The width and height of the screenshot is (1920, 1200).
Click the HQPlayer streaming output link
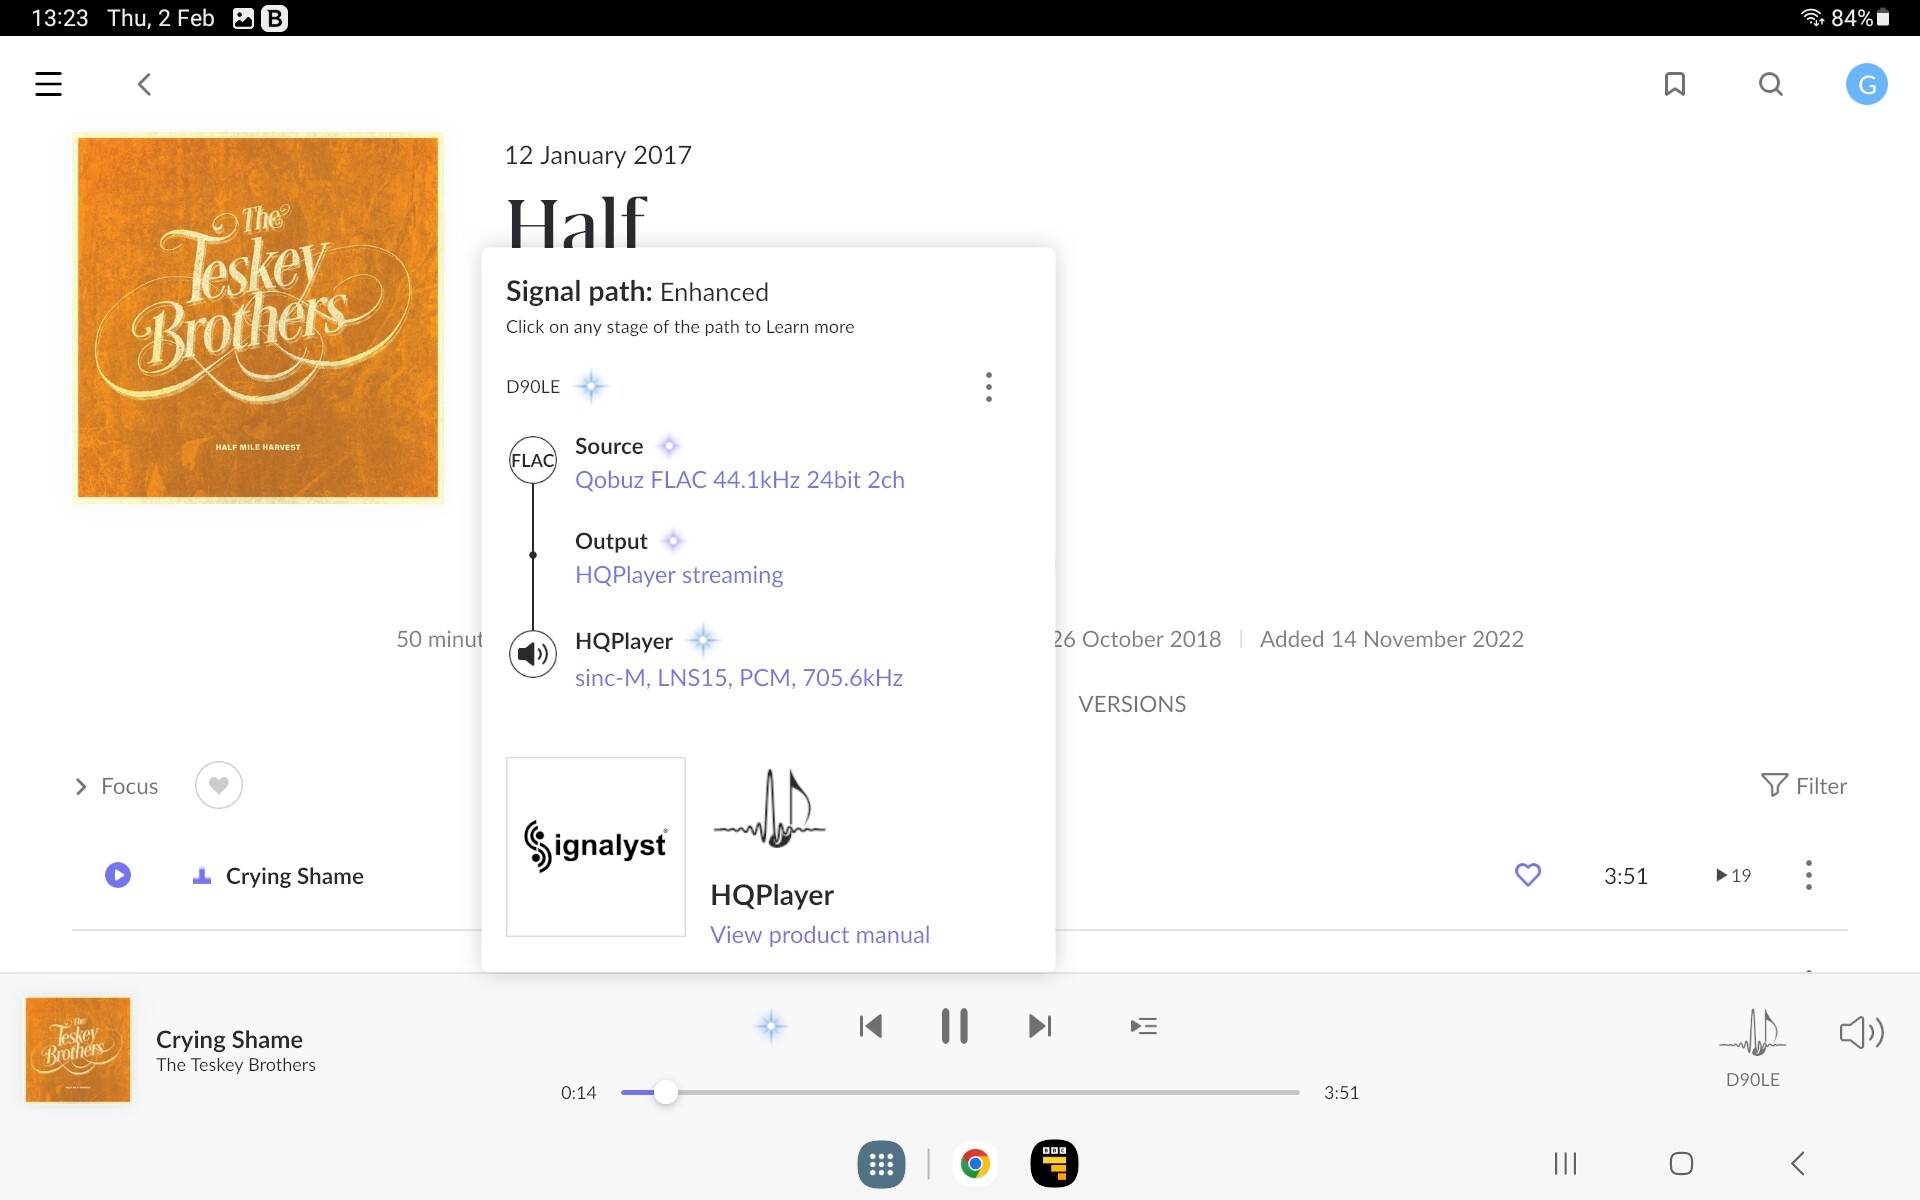678,575
